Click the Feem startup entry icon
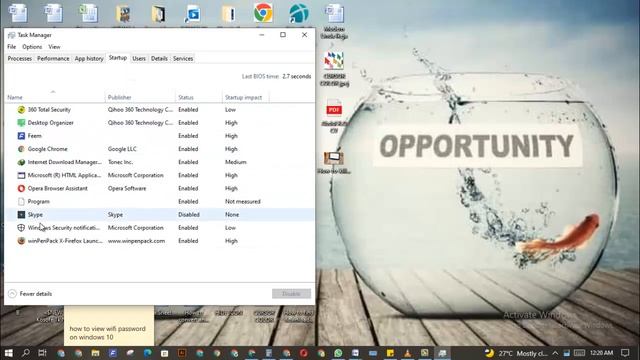This screenshot has height=360, width=640. (x=21, y=136)
